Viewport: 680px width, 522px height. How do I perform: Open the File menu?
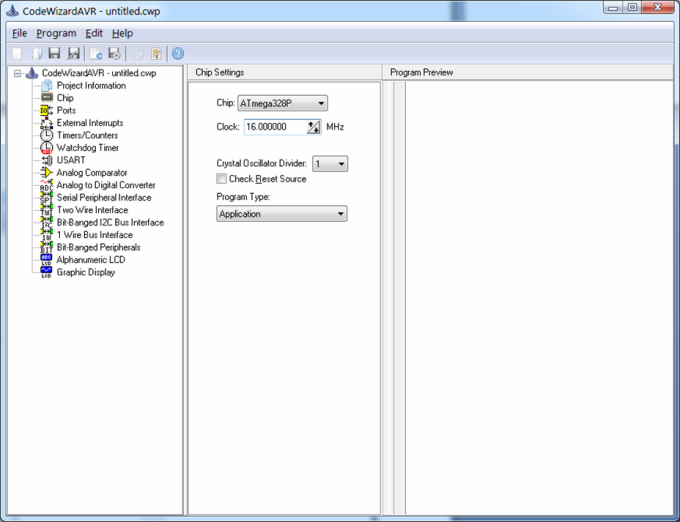coord(20,33)
